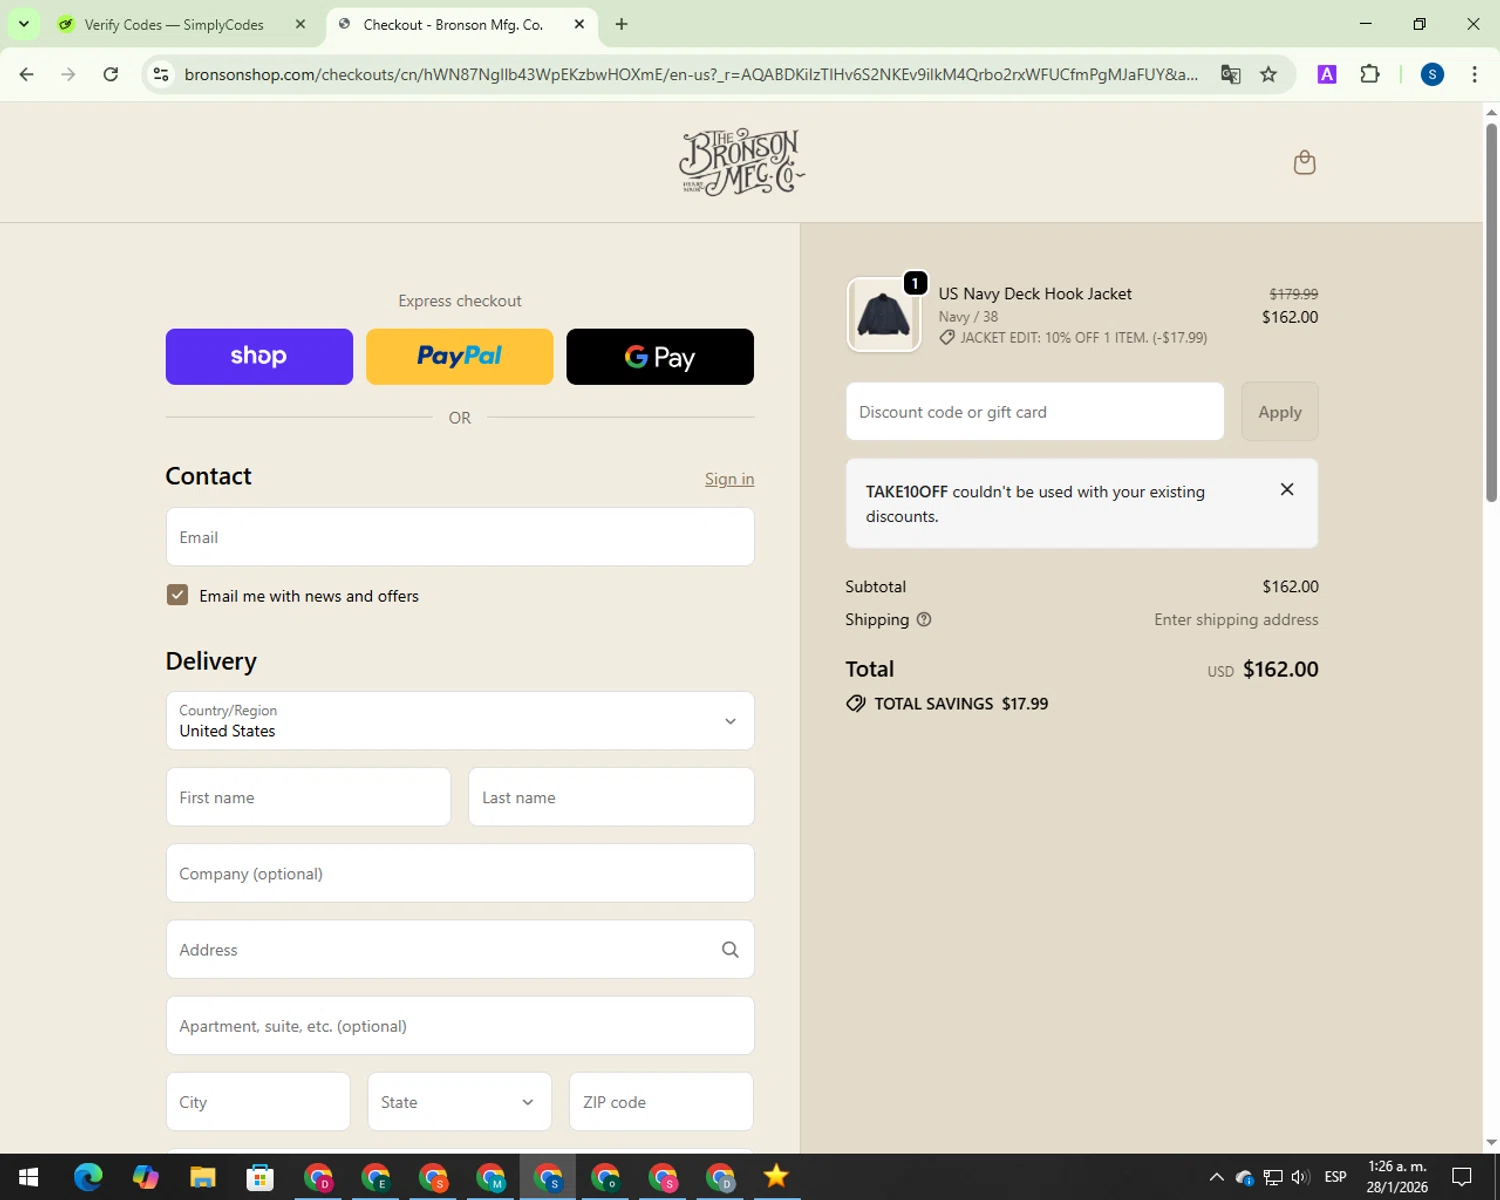Screen dimensions: 1500x1200
Task: Bookmark this page with the star icon
Action: pyautogui.click(x=1268, y=74)
